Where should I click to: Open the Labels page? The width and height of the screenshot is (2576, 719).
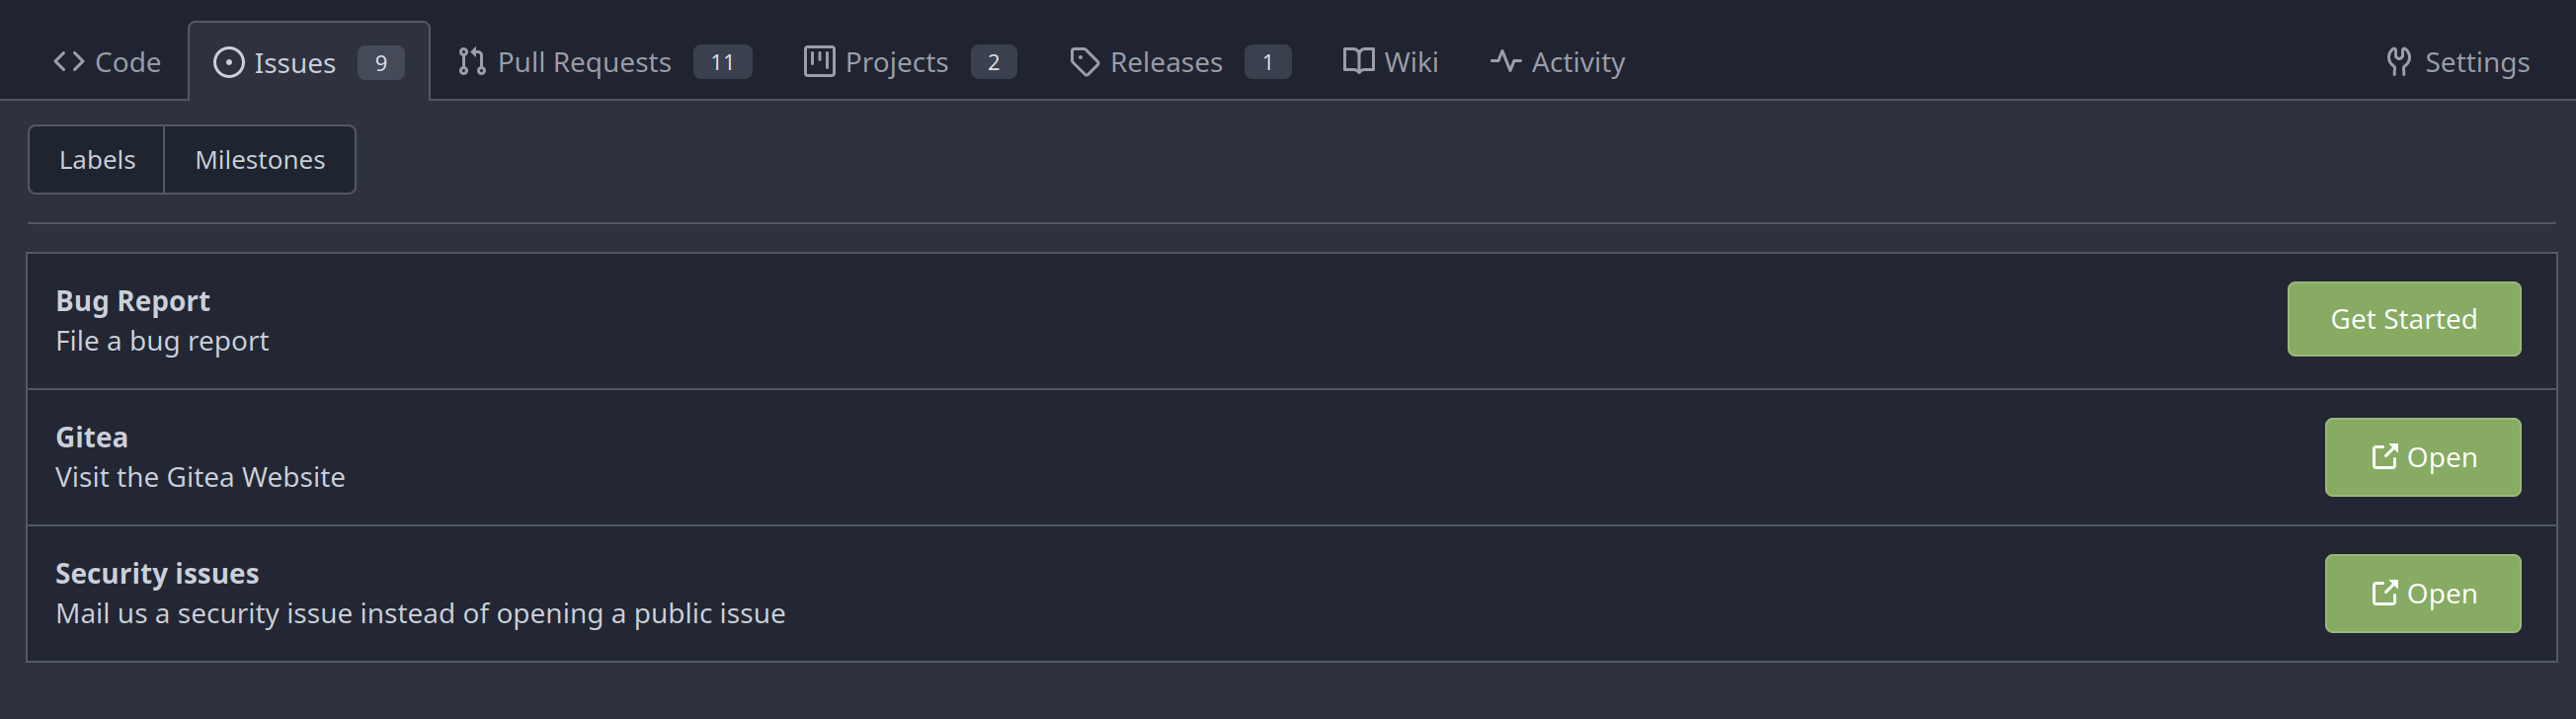pos(97,159)
